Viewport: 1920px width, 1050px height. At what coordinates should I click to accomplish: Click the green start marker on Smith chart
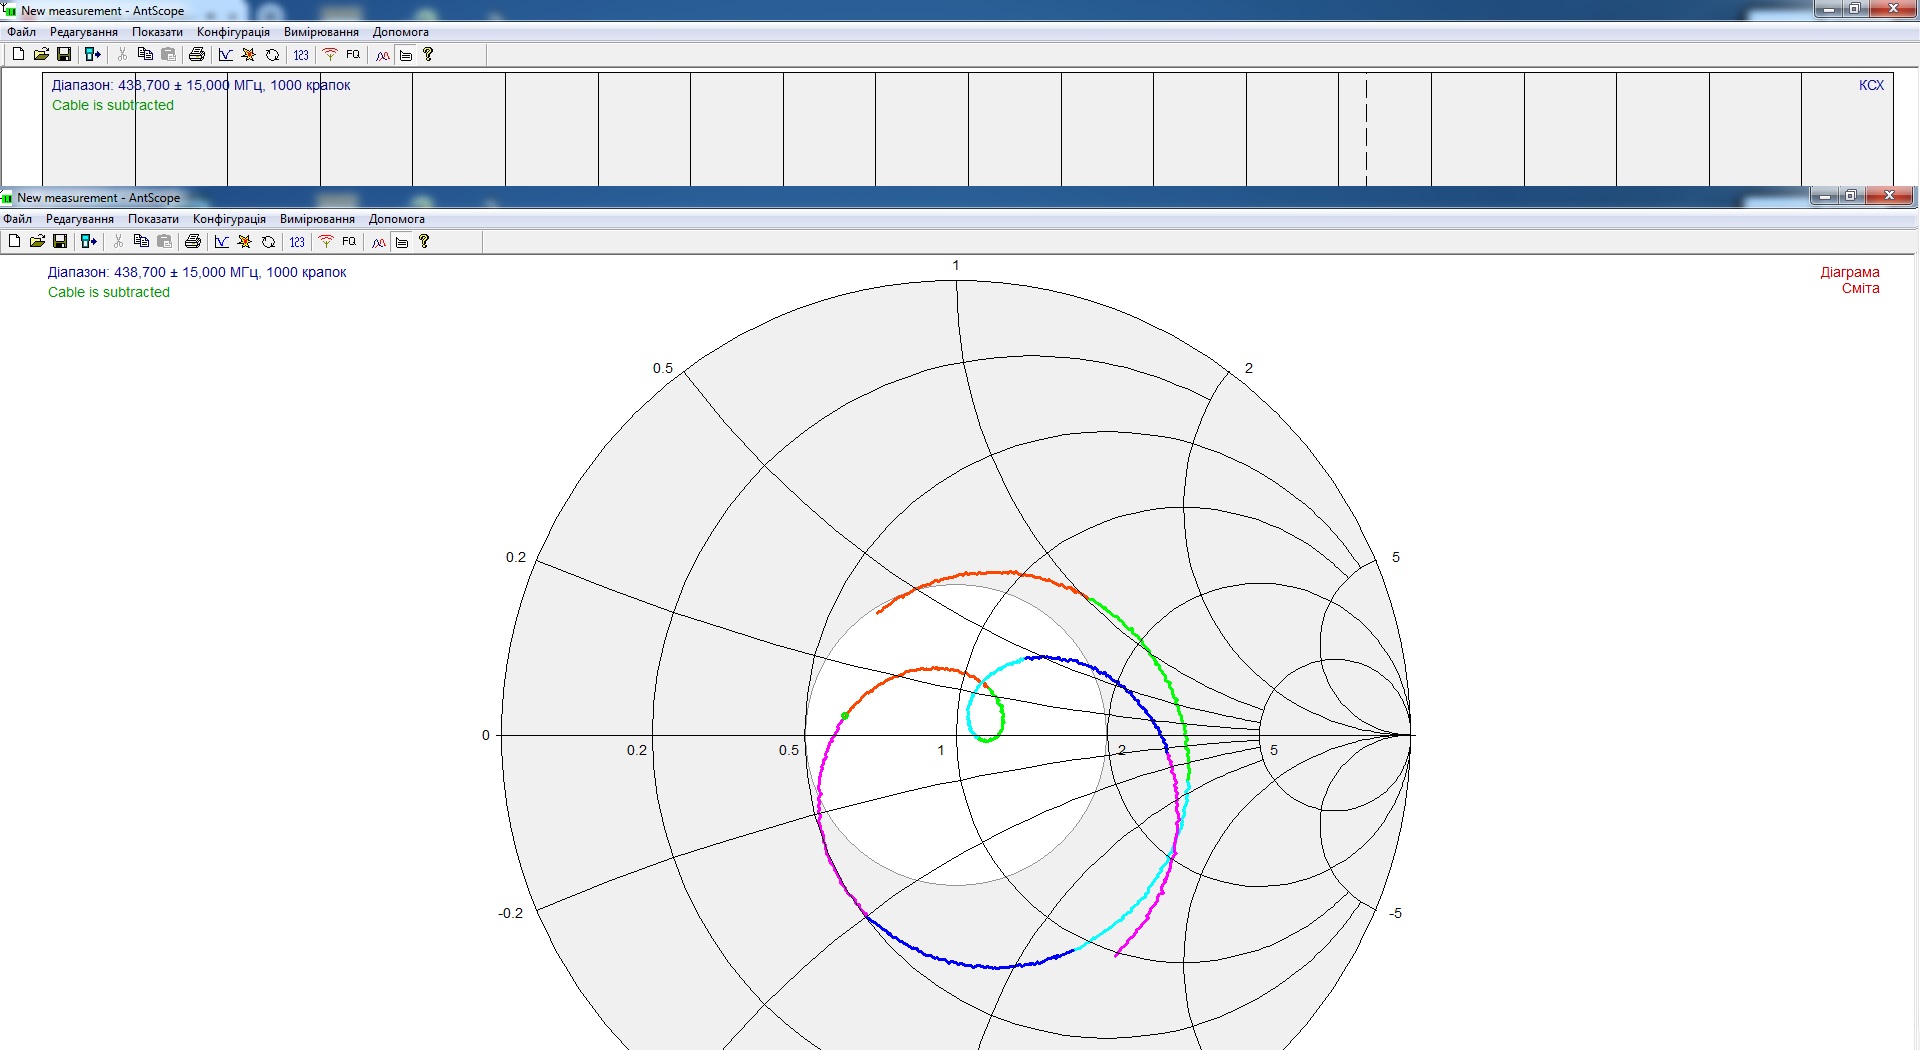click(845, 716)
